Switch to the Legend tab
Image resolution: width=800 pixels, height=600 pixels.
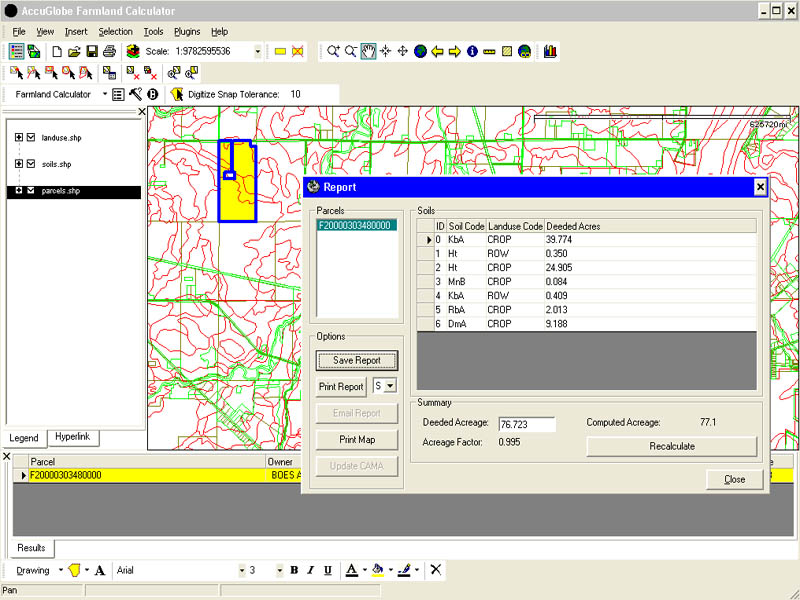coord(24,438)
